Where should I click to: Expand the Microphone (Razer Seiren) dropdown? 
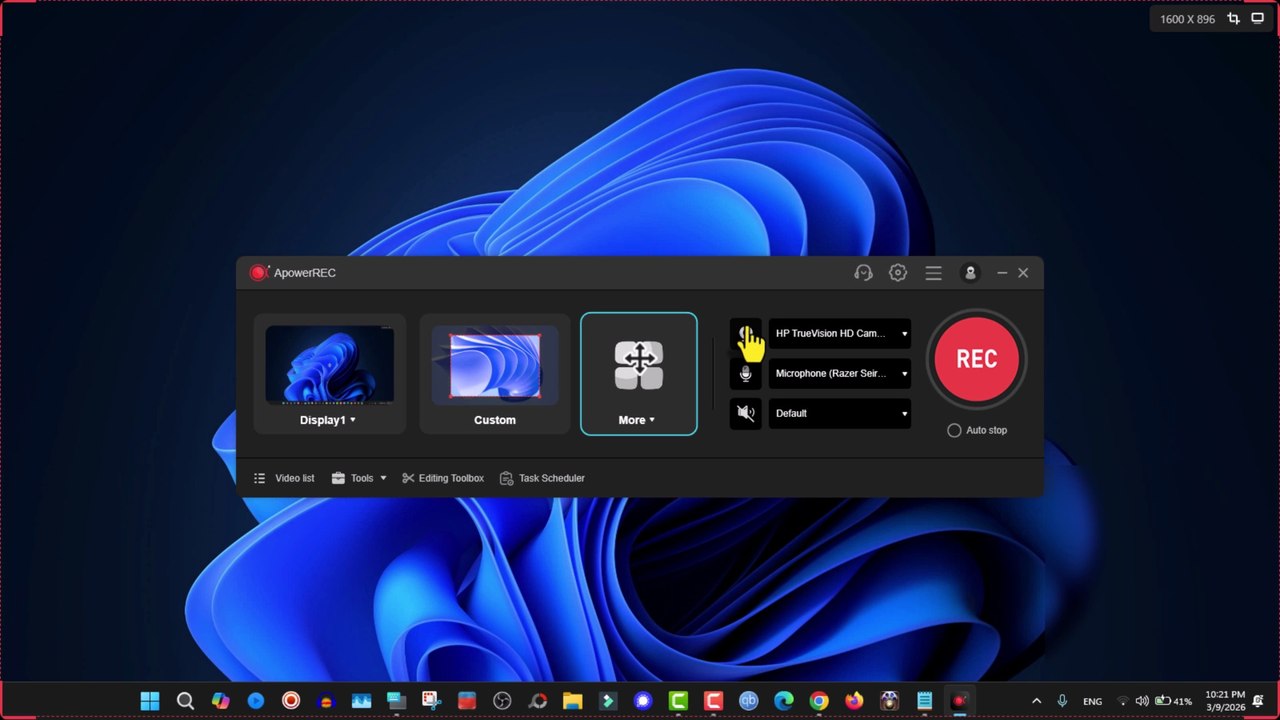pos(904,374)
